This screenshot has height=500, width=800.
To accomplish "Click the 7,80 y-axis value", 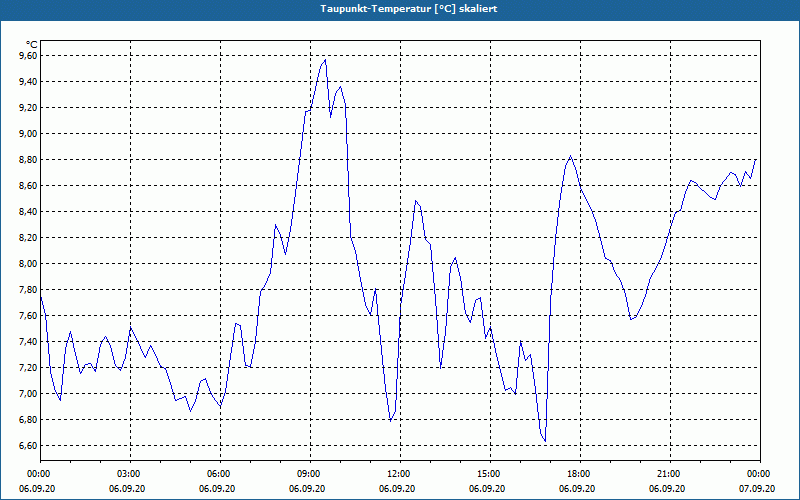I will click(27, 290).
